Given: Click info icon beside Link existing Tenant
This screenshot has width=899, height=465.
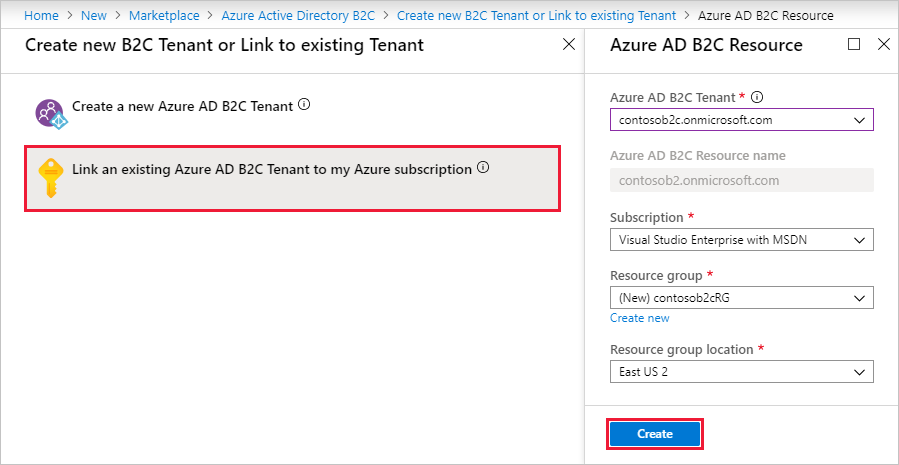Looking at the screenshot, I should 483,168.
